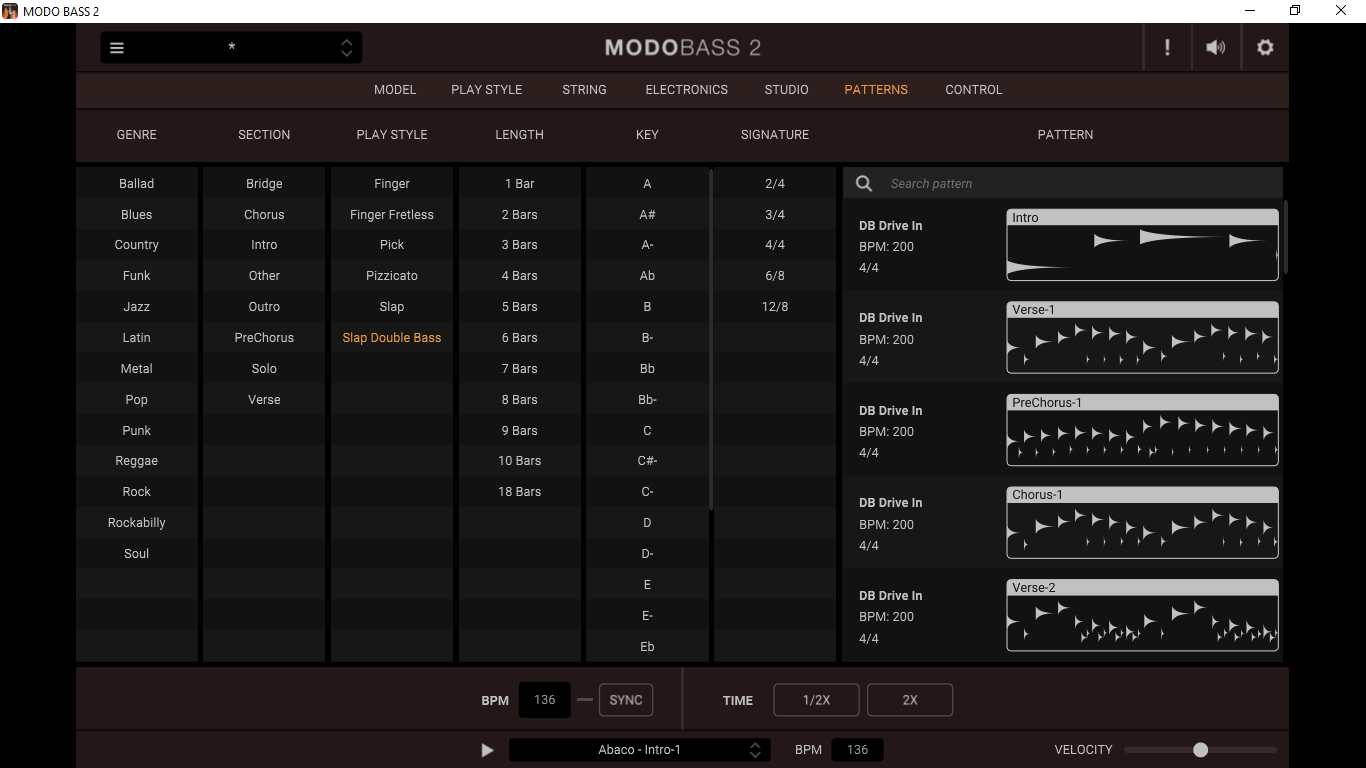Choose 4 Bars length filter
Screen dimensions: 1366x768
[520, 276]
